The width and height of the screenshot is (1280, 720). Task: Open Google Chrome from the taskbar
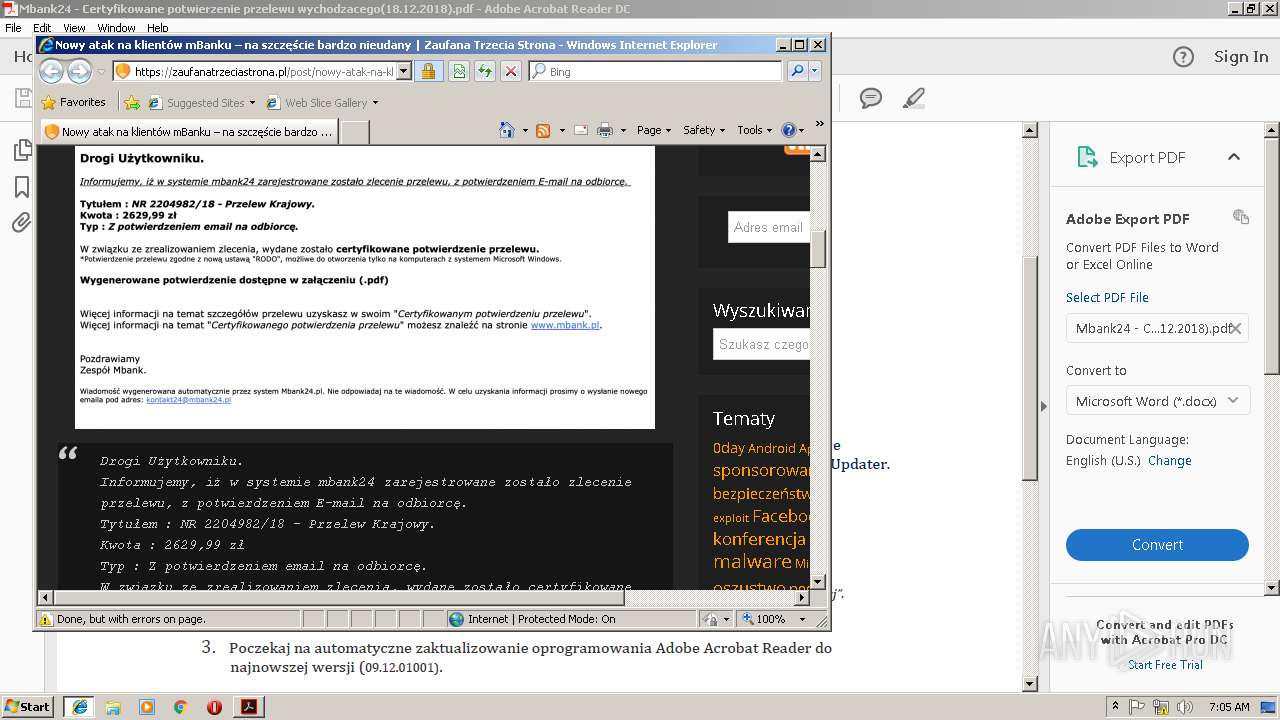click(180, 707)
